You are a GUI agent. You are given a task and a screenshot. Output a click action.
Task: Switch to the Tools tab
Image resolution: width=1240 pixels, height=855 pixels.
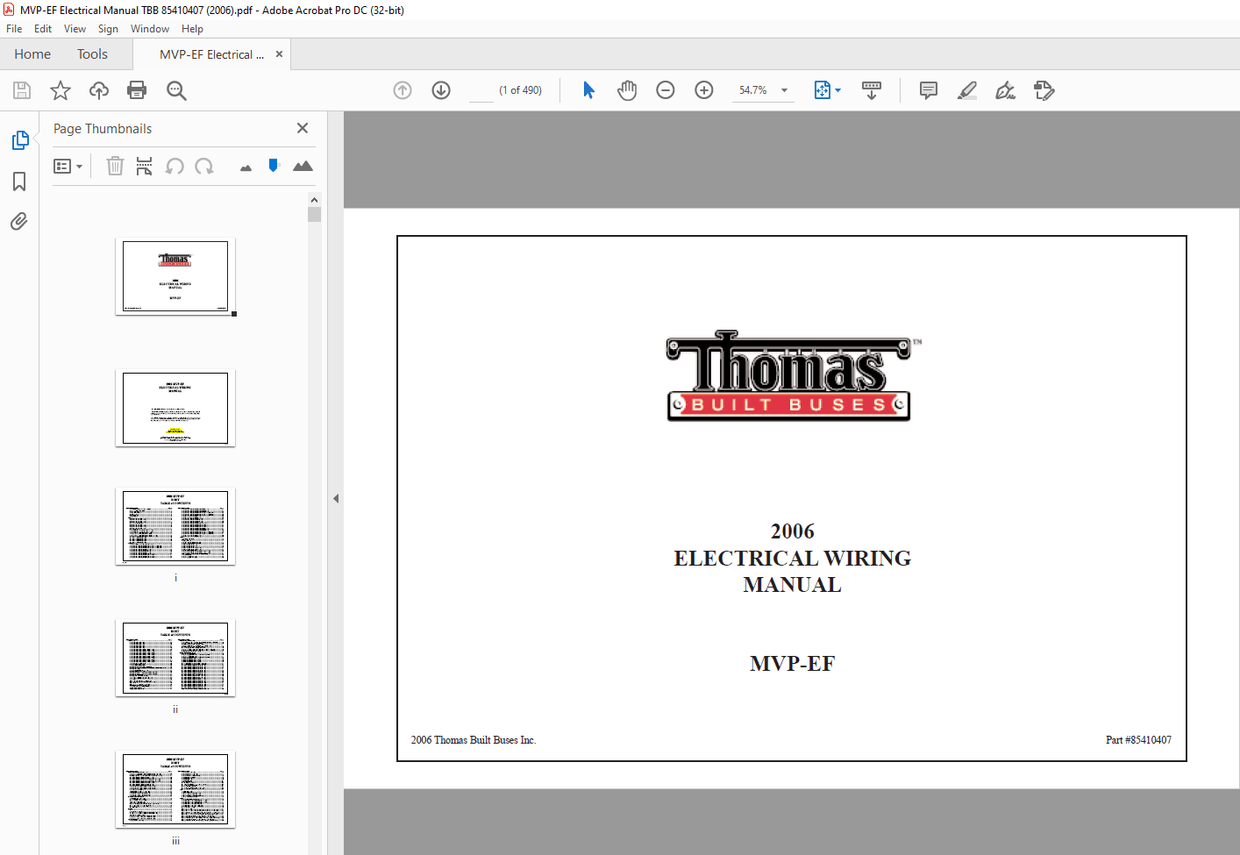tap(92, 54)
